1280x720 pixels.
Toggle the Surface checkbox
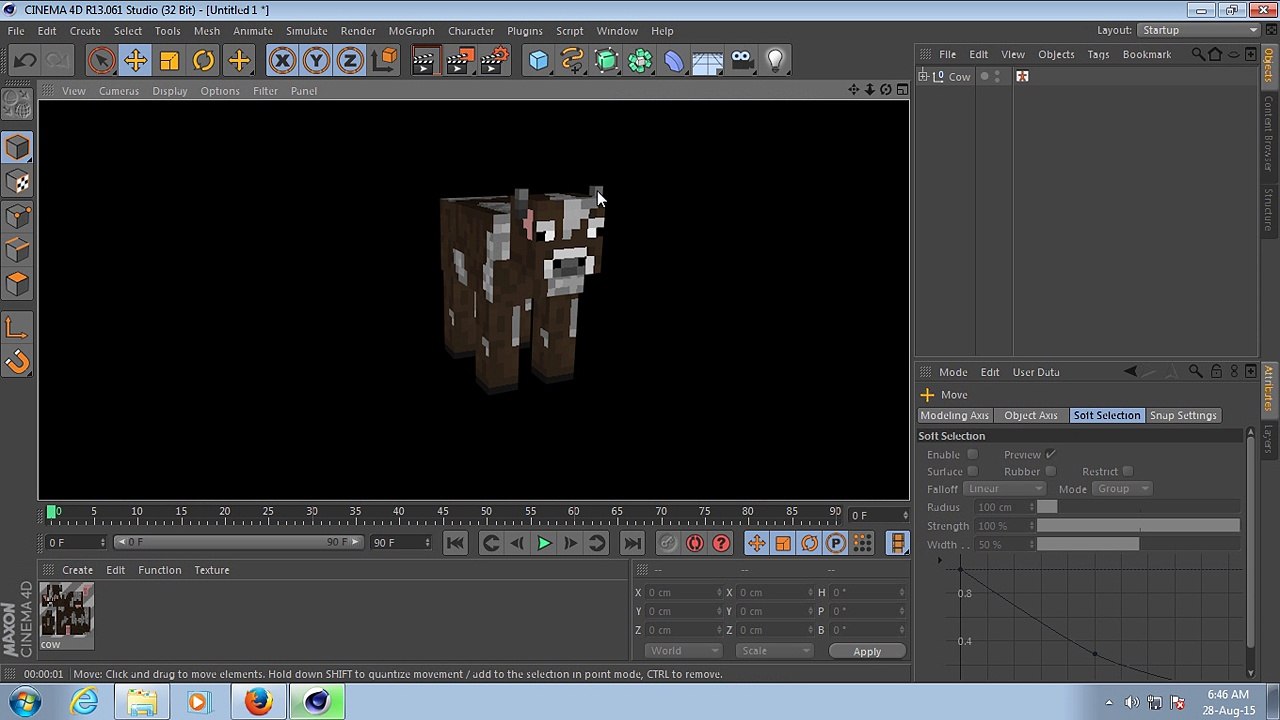pos(972,472)
